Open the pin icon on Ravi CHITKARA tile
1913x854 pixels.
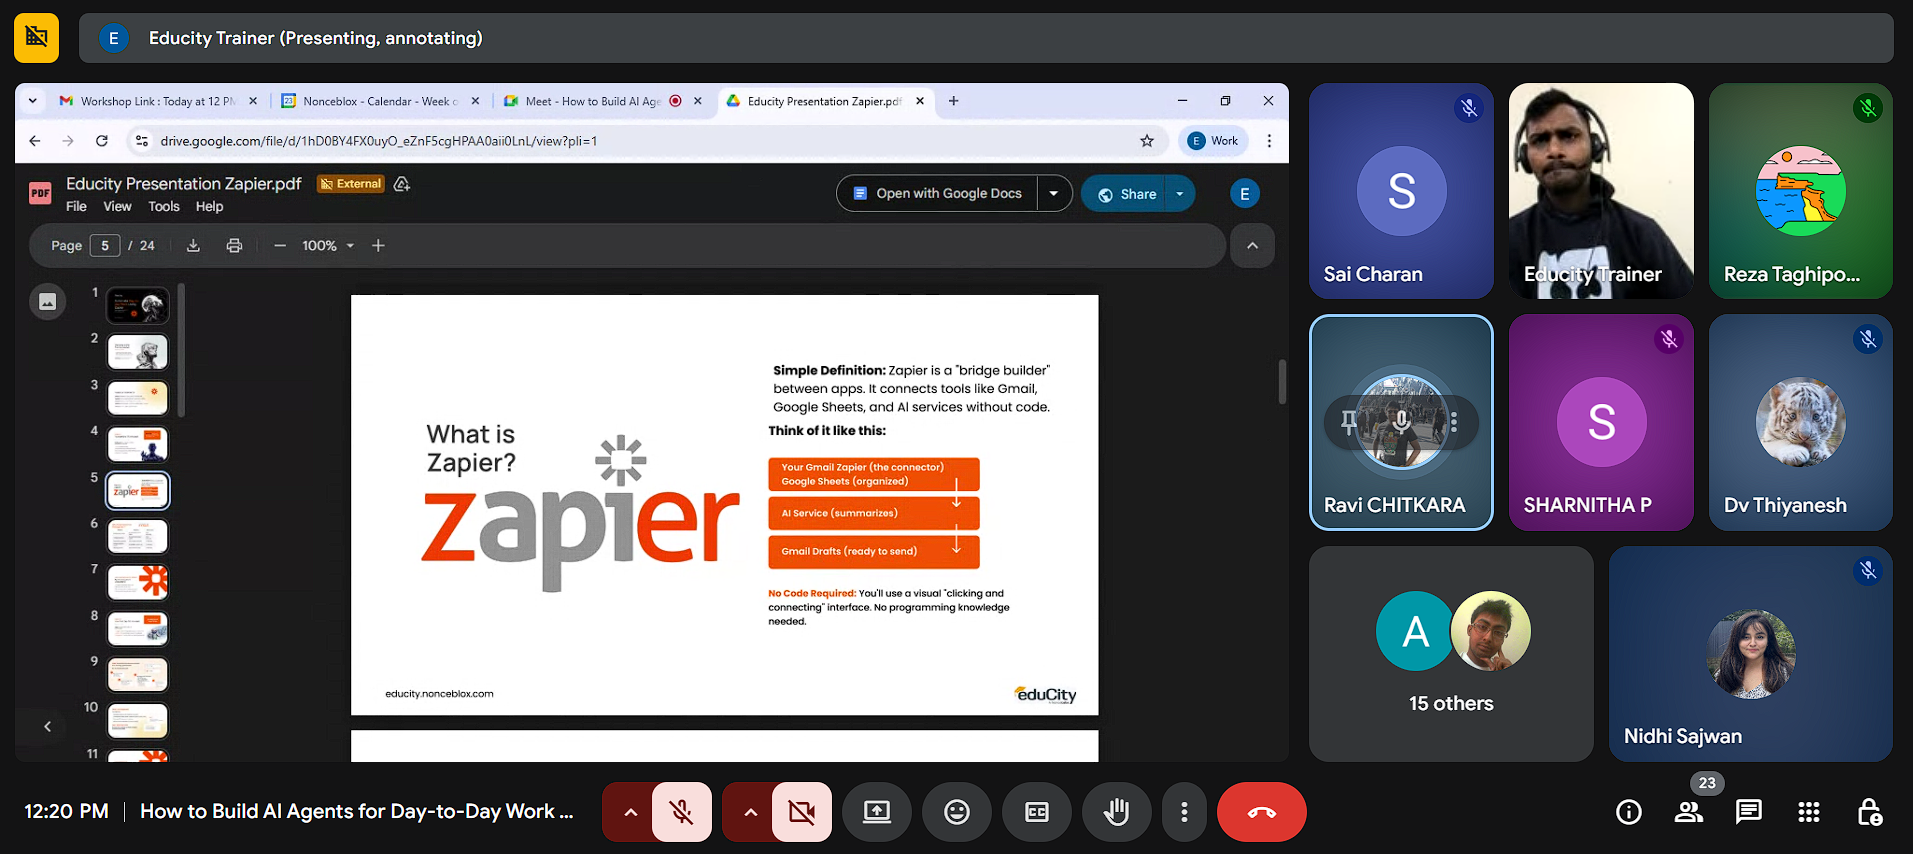[x=1349, y=422]
